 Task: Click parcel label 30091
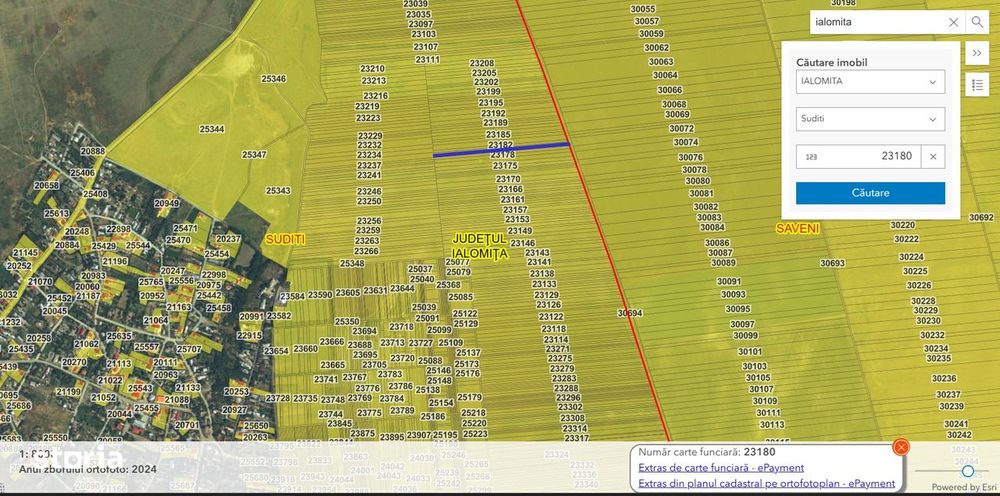click(729, 281)
